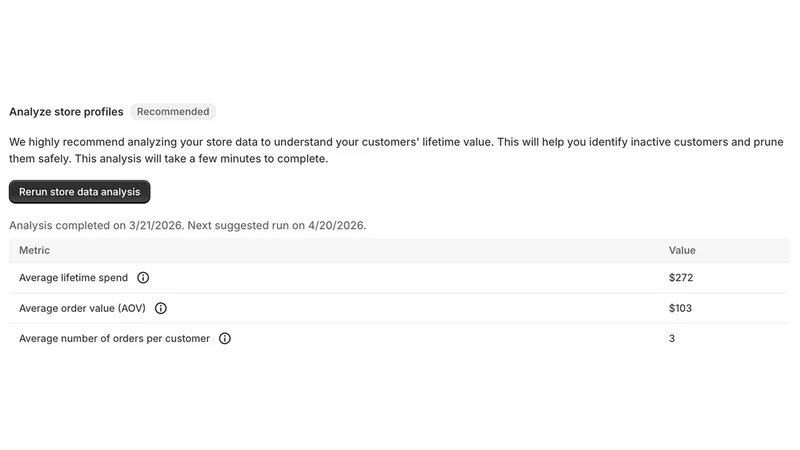Viewport: 800px width, 450px height.
Task: Show info for Average number of orders per customer
Action: [x=224, y=338]
